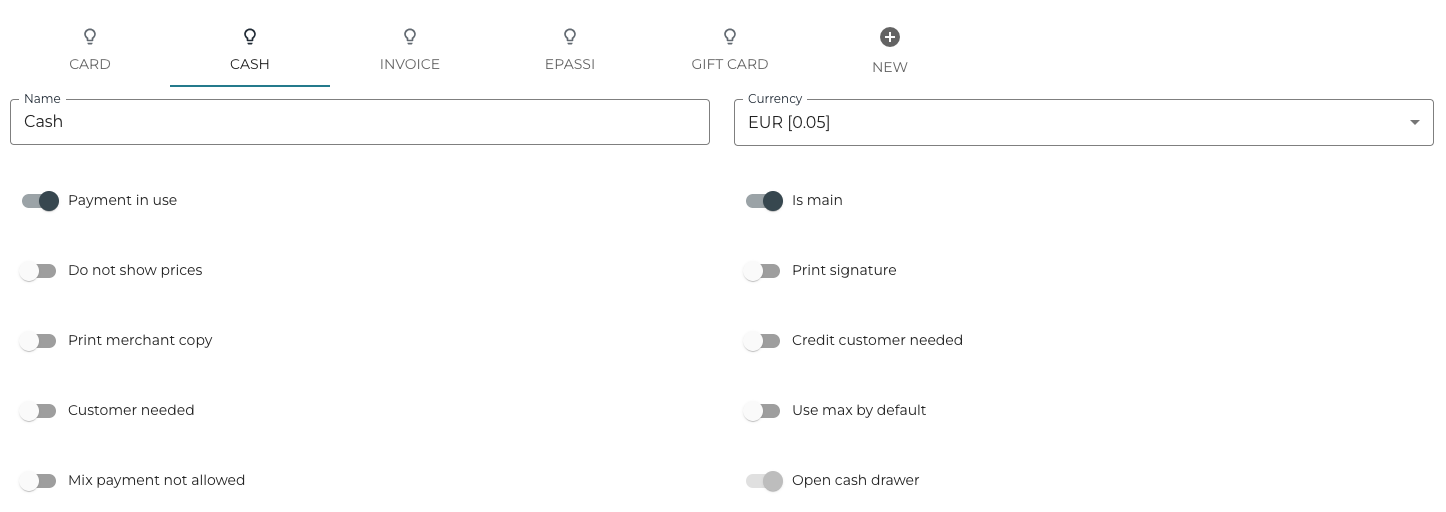
Task: Switch to the INVOICE tab label
Action: [x=410, y=64]
